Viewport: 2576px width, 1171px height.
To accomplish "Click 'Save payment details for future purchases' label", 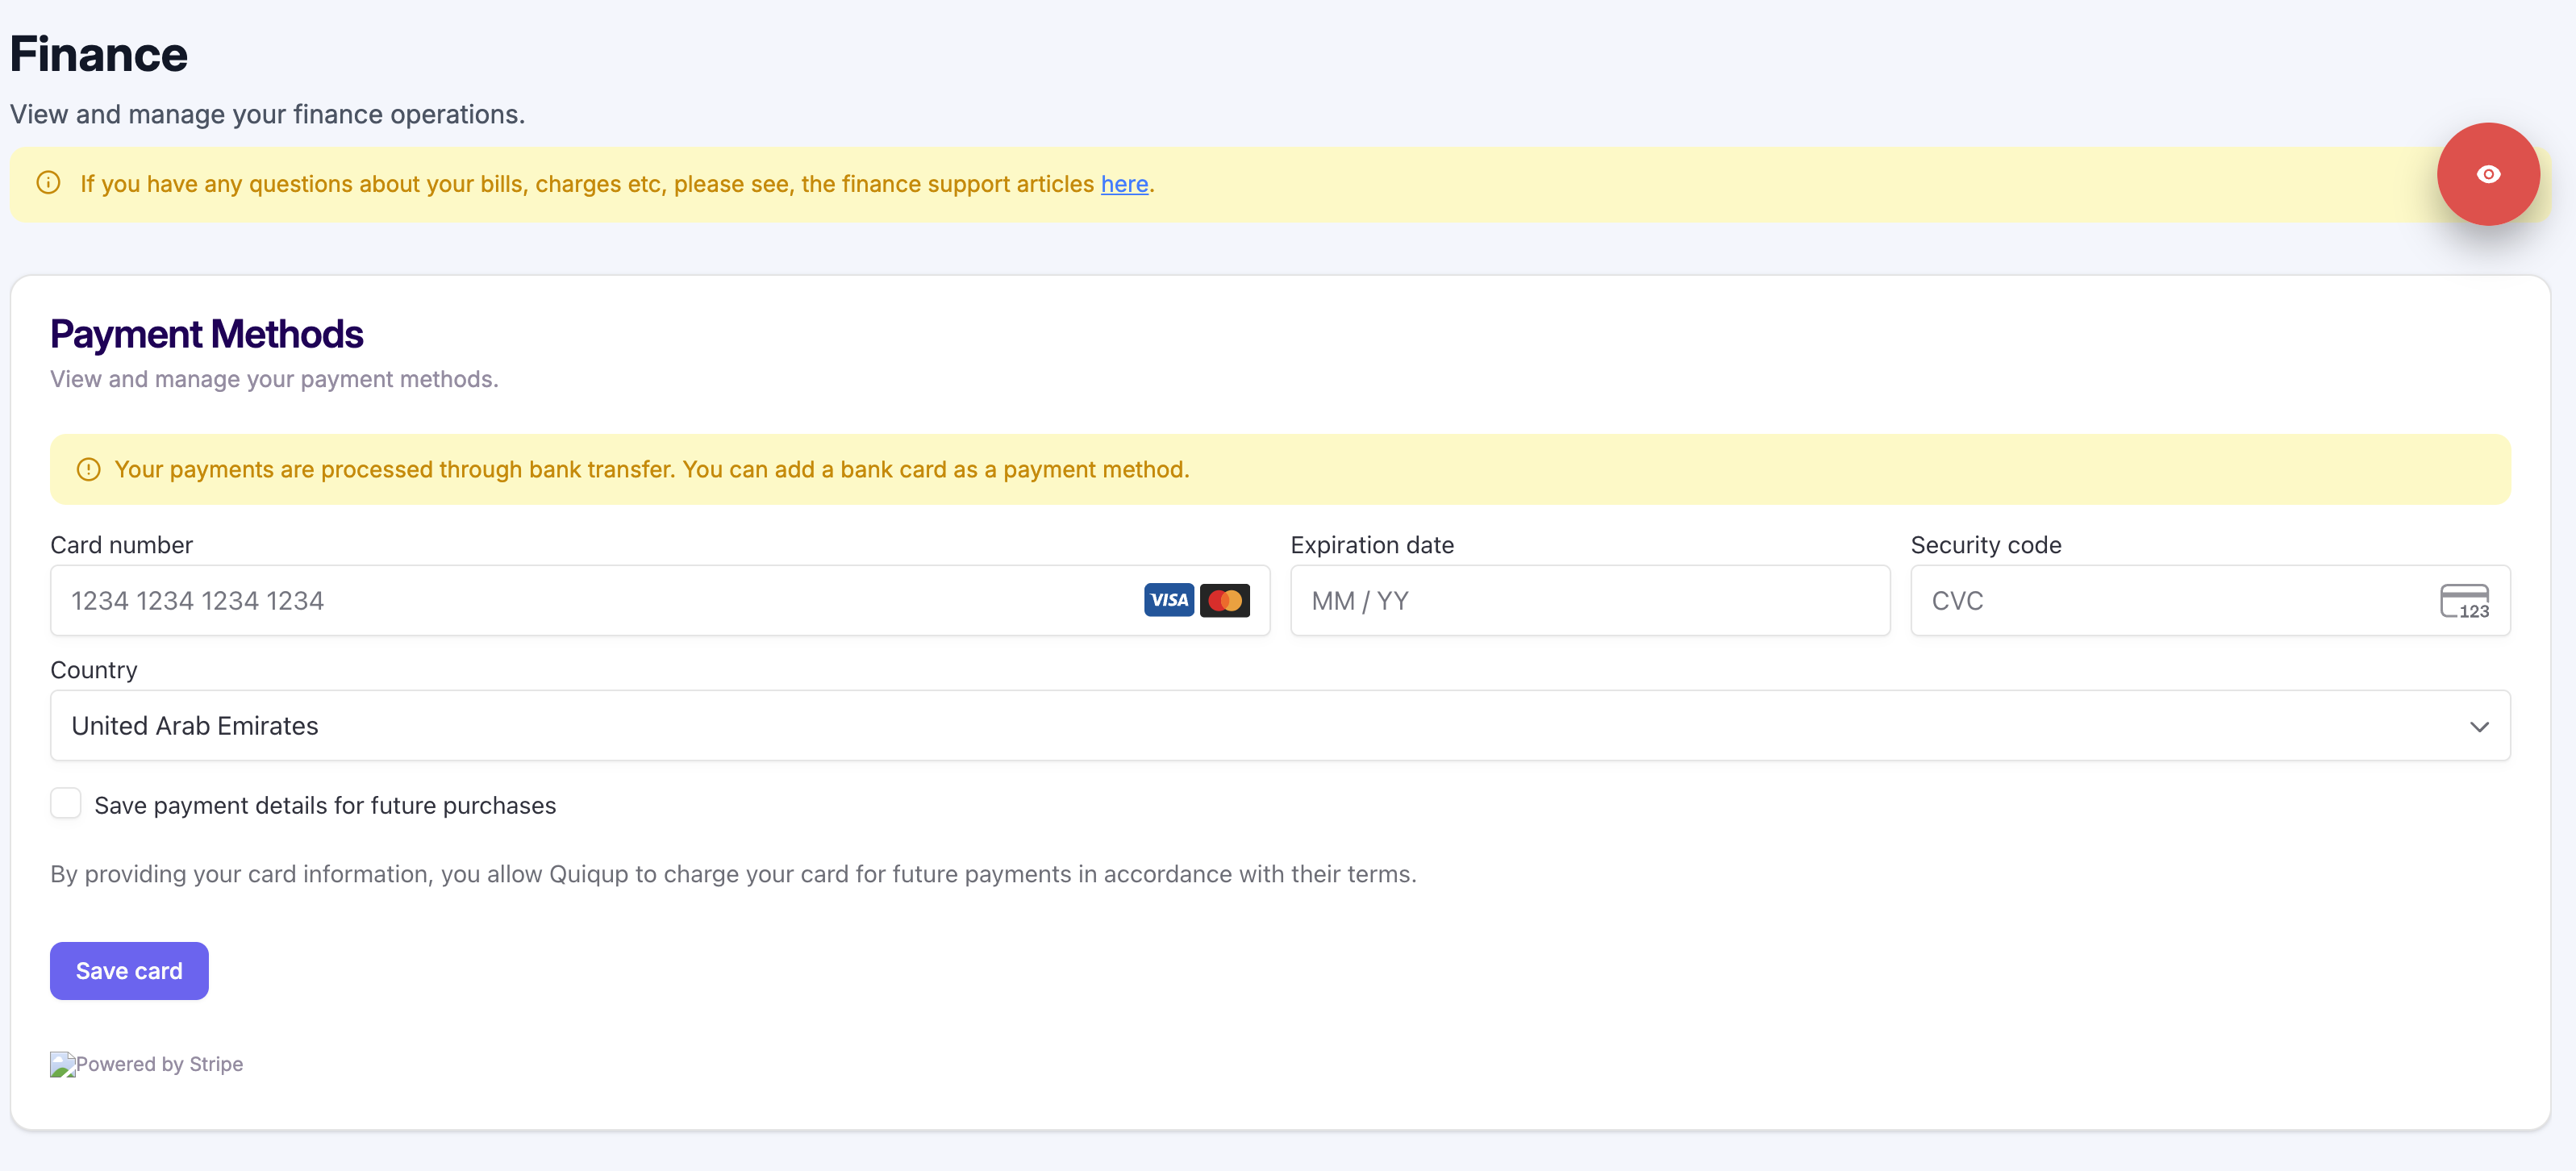I will tap(325, 805).
